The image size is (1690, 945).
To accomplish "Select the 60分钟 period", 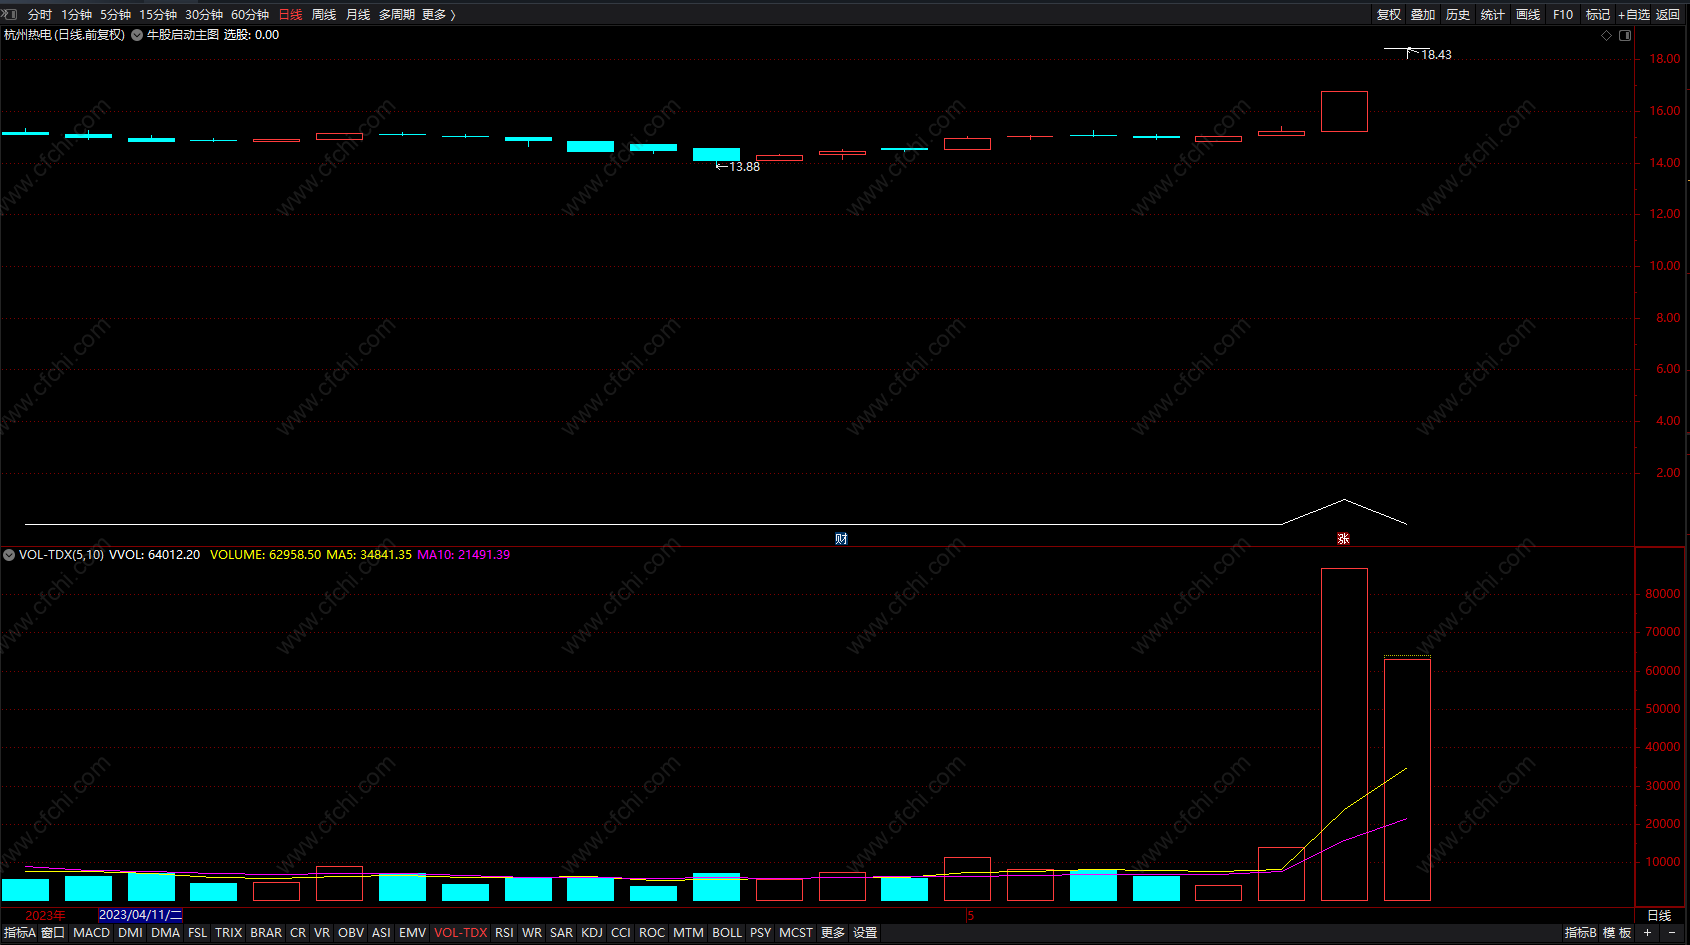I will pos(250,15).
